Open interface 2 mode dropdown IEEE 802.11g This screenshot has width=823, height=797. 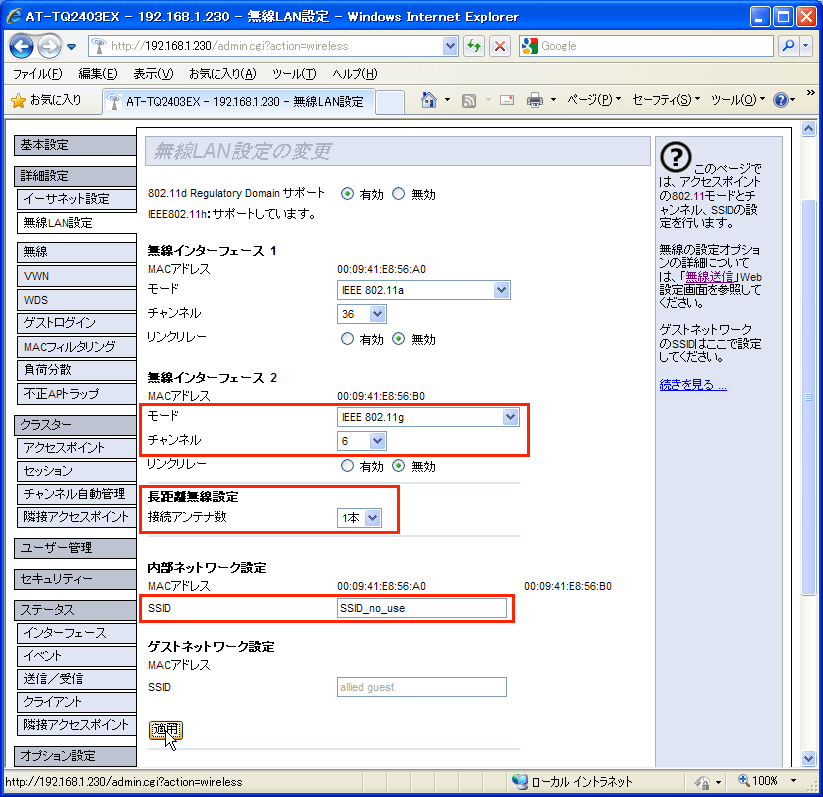[428, 417]
